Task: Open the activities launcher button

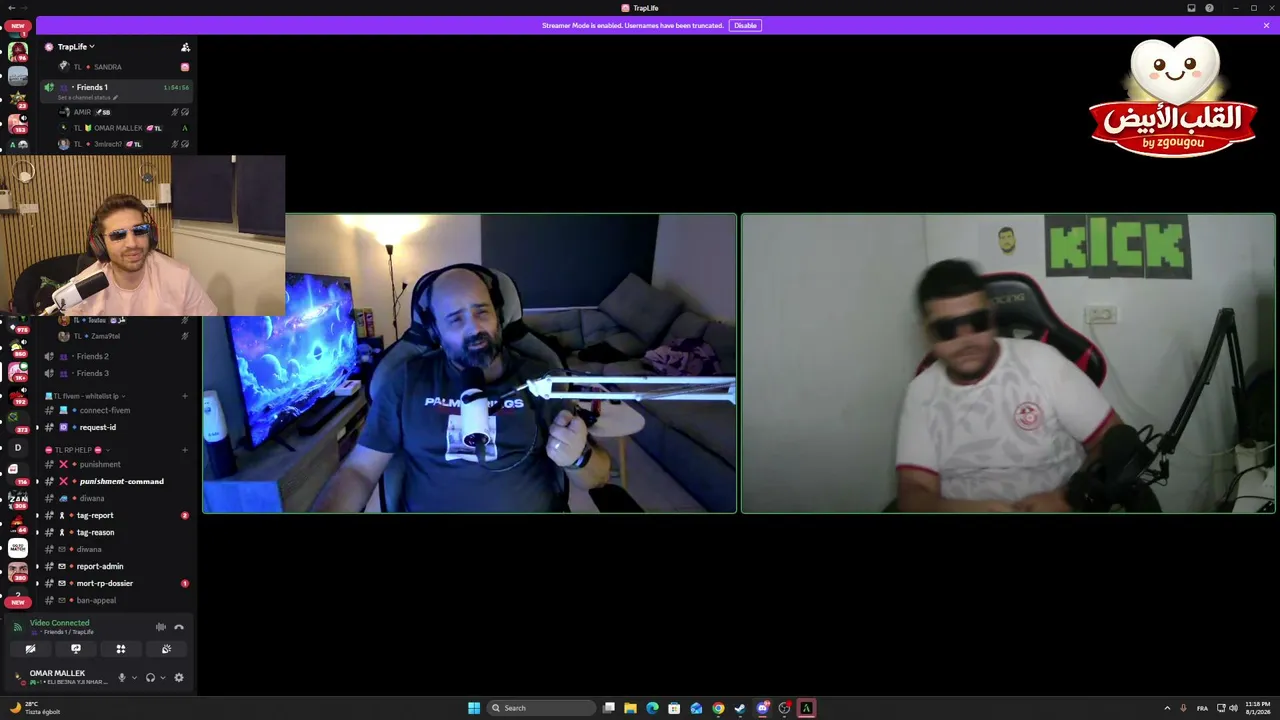Action: [121, 649]
